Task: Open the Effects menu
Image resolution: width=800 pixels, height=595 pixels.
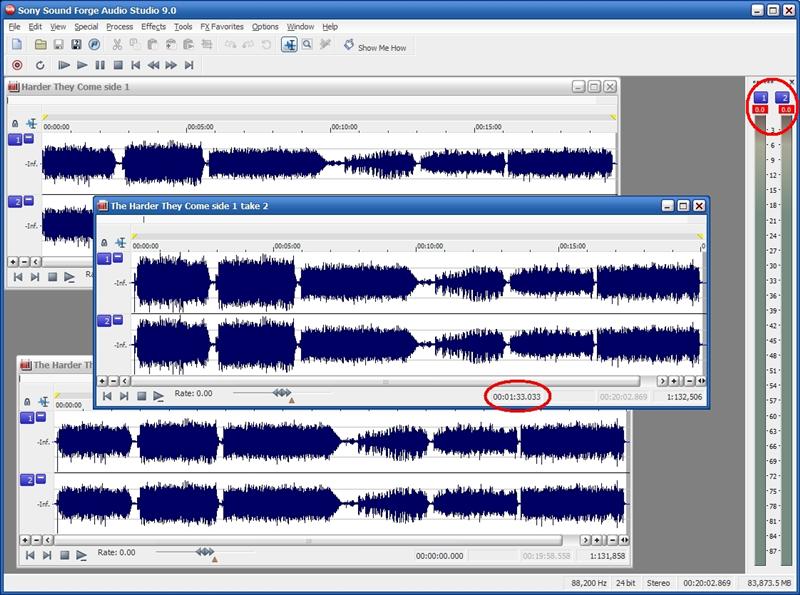Action: pyautogui.click(x=154, y=27)
